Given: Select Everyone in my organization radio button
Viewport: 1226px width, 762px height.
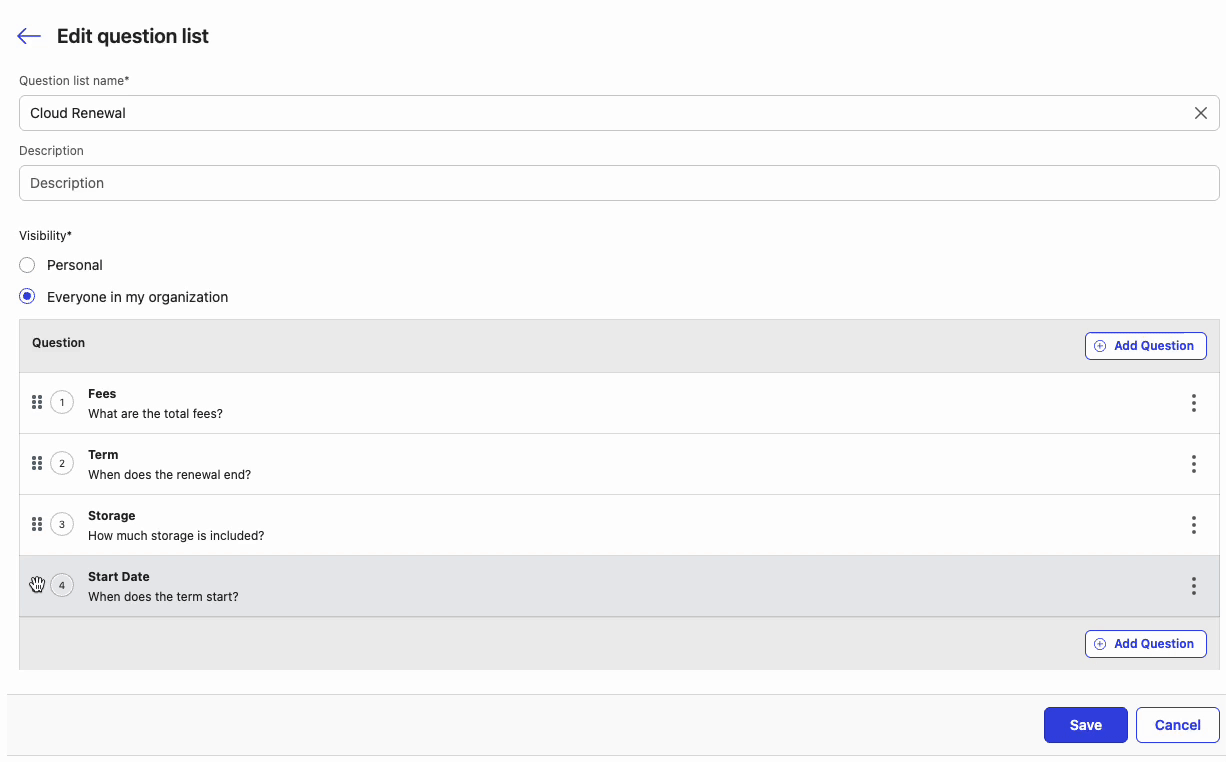Looking at the screenshot, I should pos(28,297).
